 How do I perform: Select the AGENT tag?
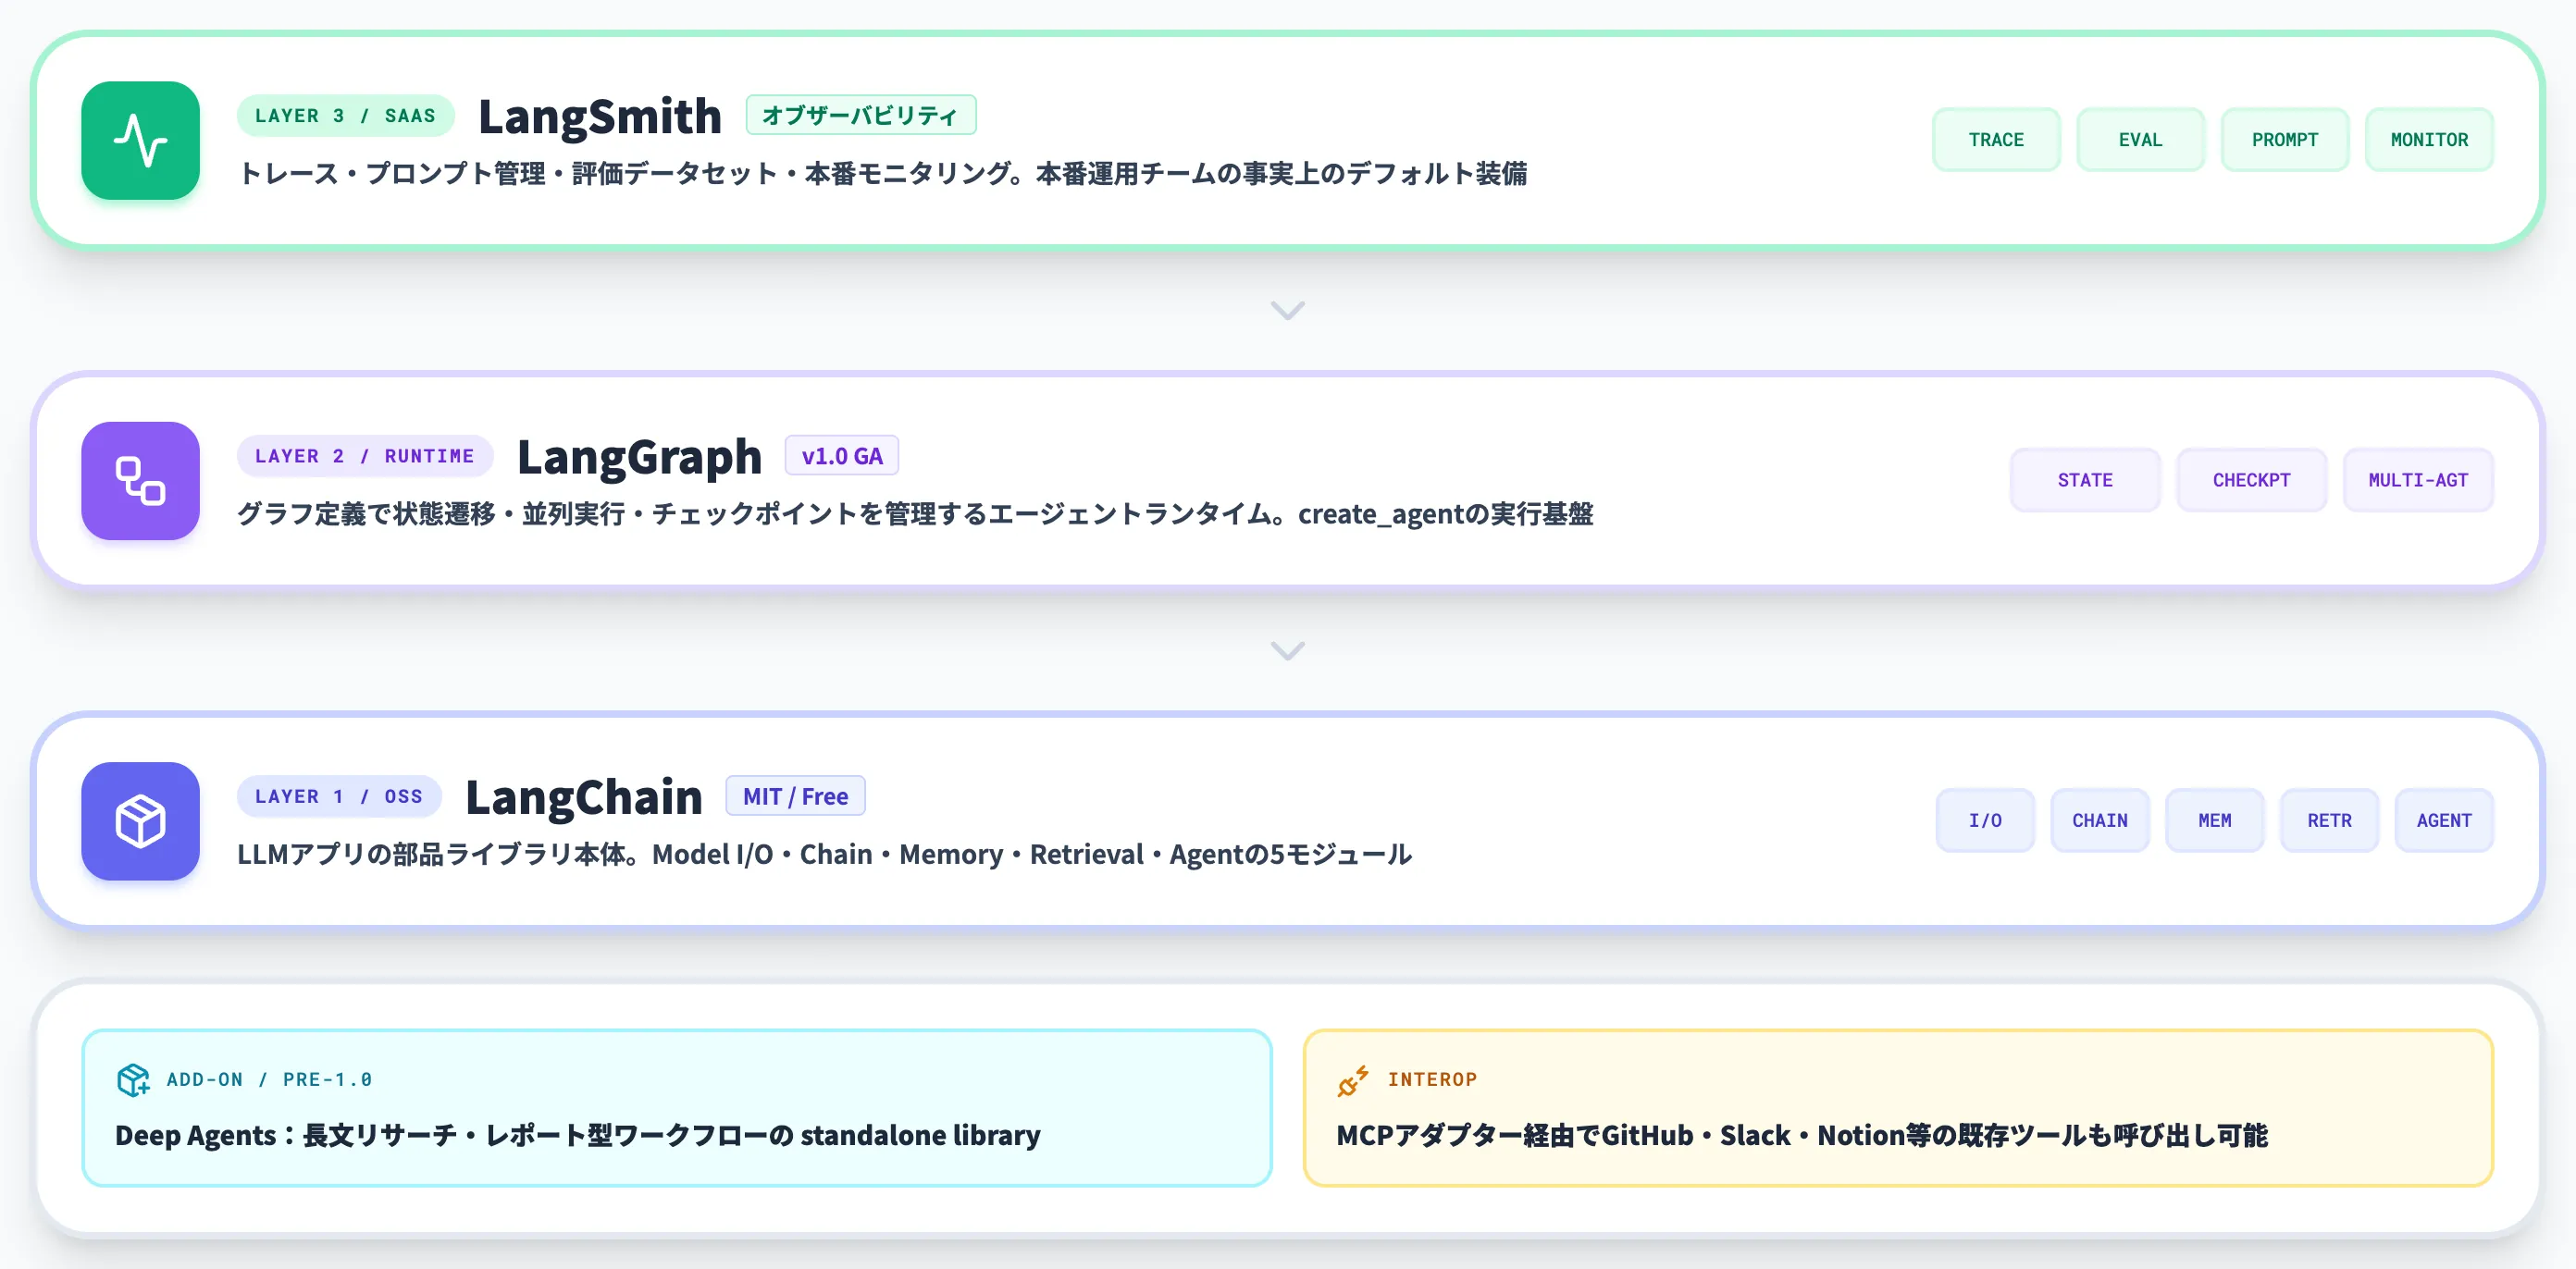(x=2444, y=820)
